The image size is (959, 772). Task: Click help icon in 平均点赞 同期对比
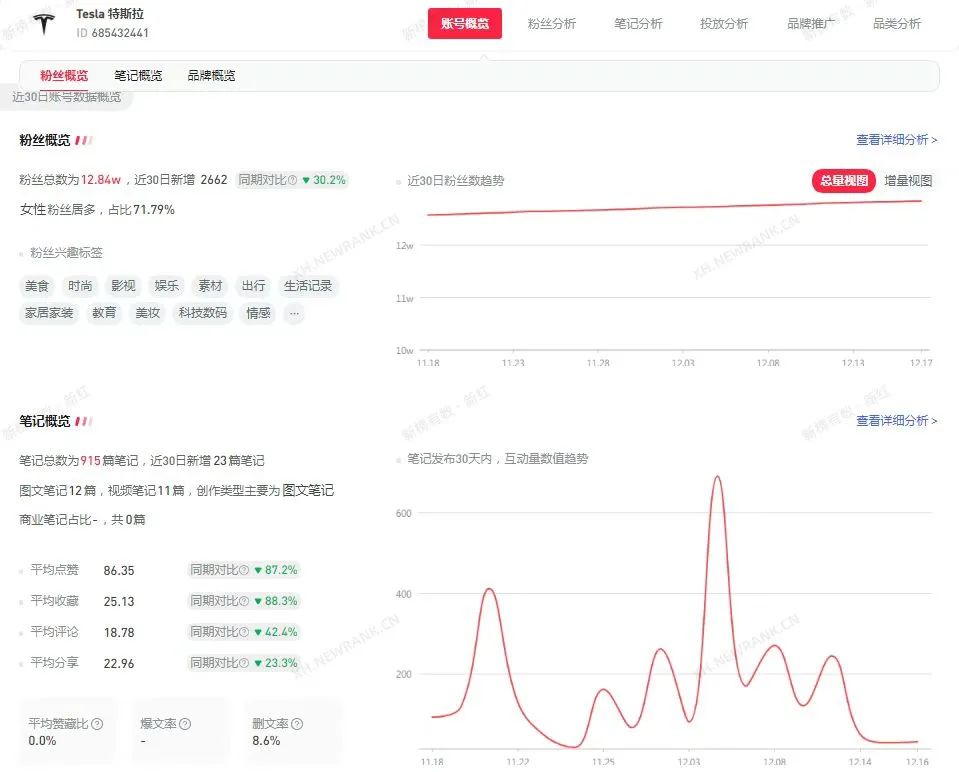[x=245, y=570]
